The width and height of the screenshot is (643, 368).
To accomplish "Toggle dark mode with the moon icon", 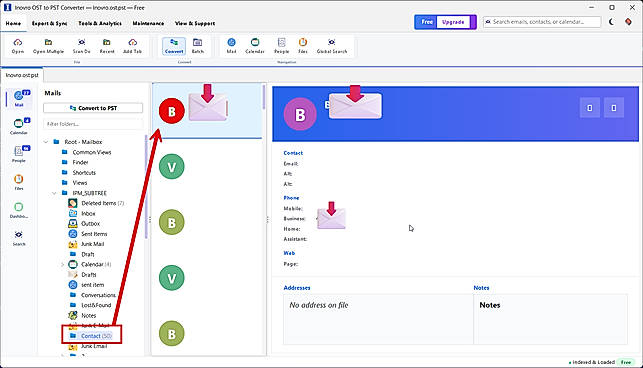I will point(611,22).
